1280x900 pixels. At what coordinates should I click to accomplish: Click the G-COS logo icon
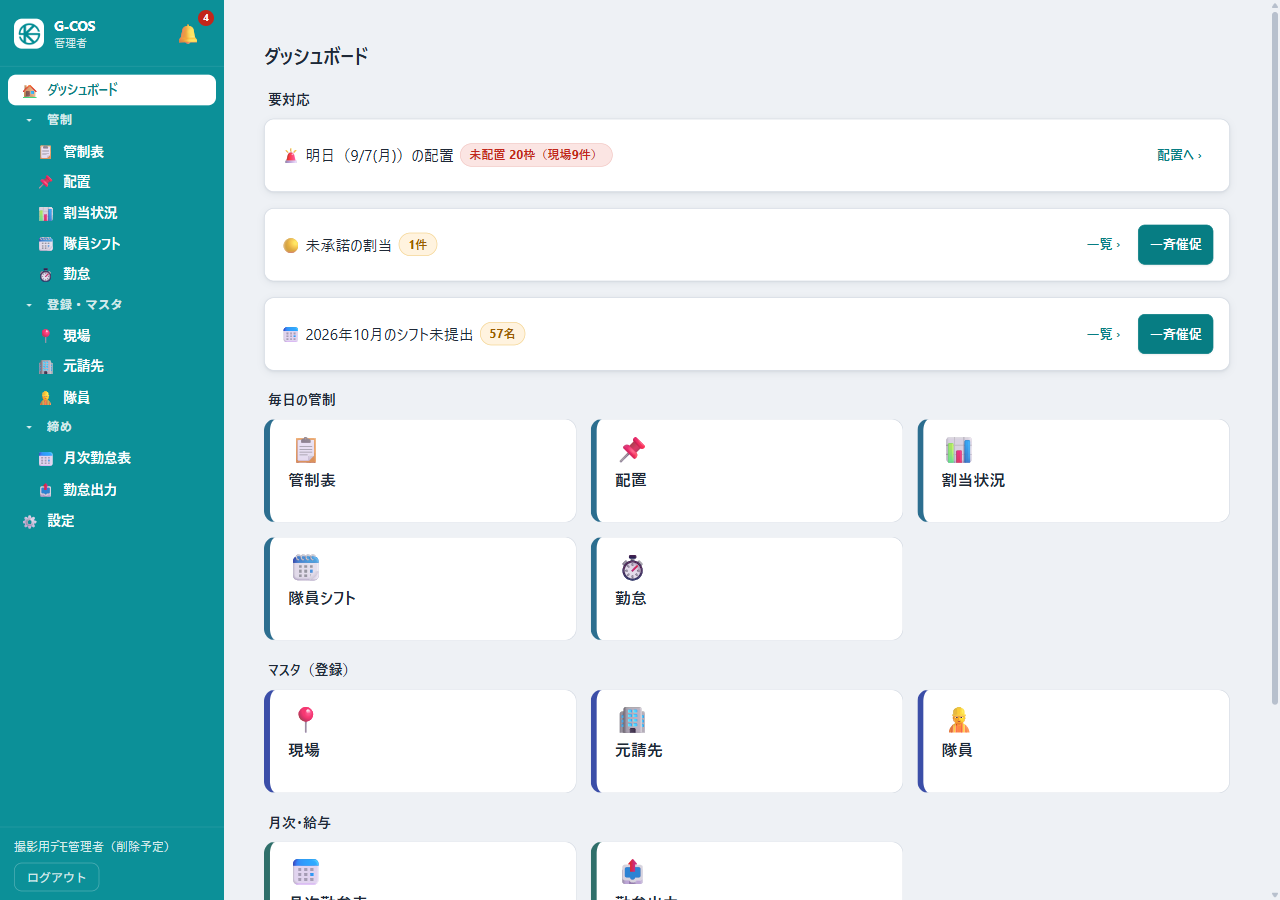29,33
